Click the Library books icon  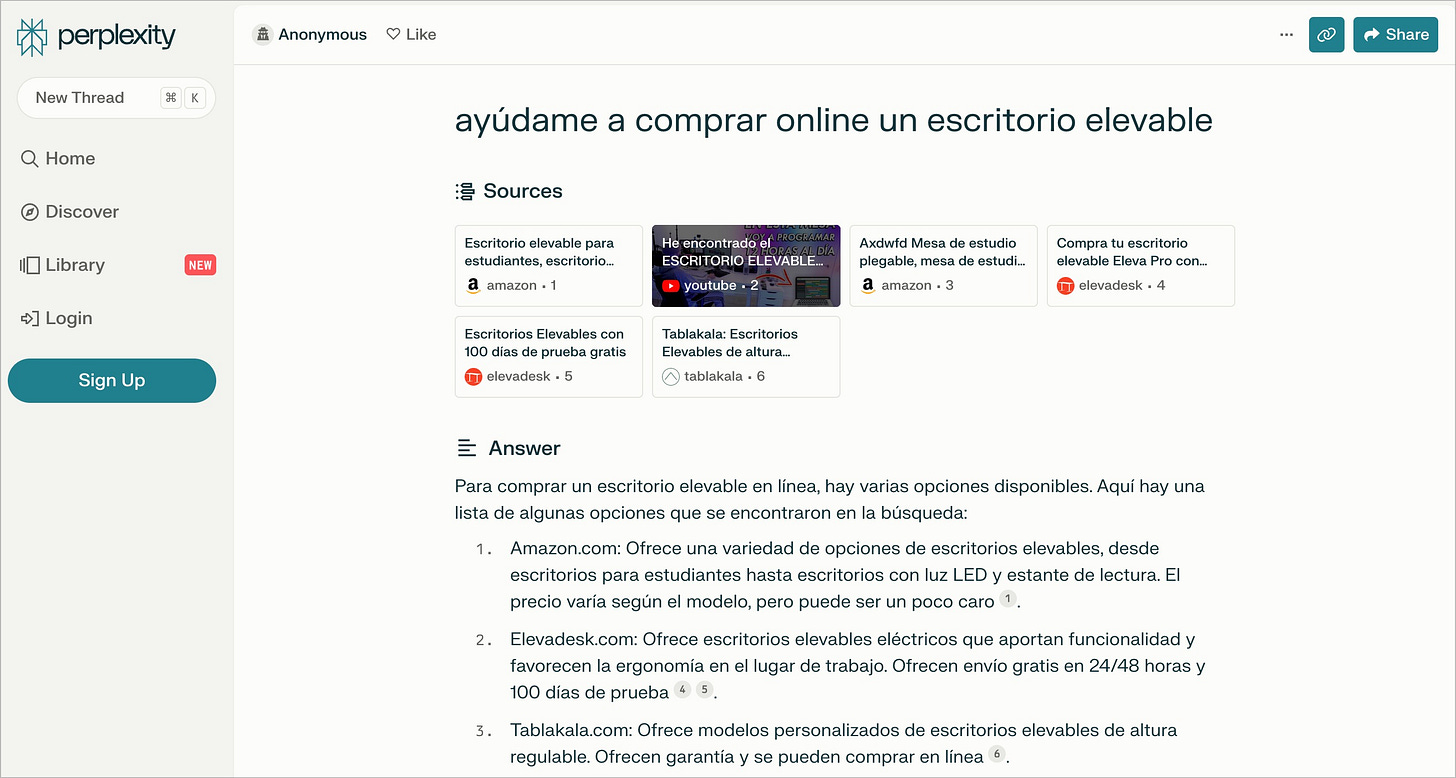29,265
